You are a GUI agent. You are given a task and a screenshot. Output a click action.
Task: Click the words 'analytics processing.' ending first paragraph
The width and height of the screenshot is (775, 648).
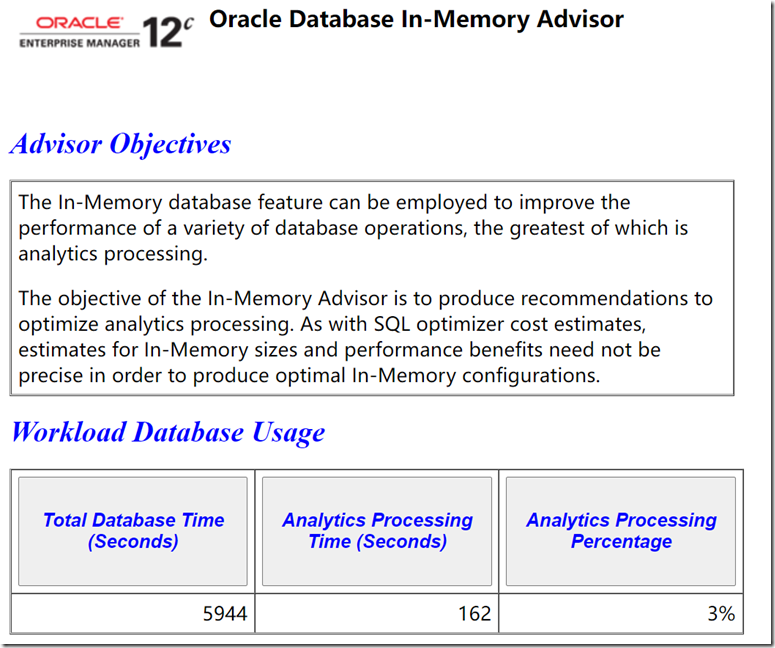pos(112,254)
